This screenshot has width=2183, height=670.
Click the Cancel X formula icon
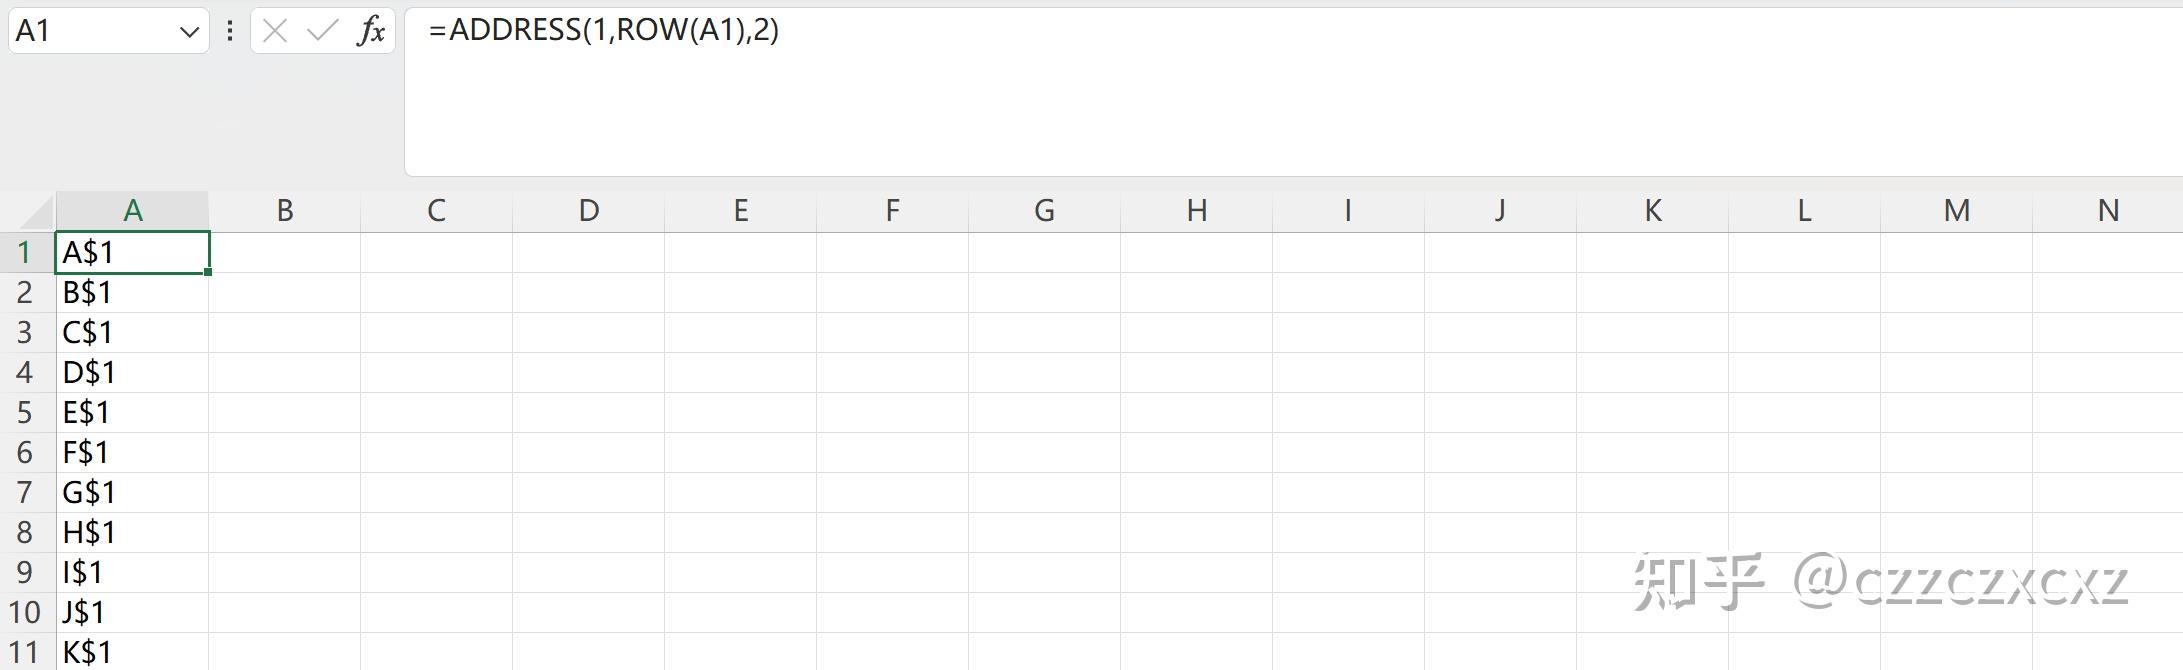(275, 31)
